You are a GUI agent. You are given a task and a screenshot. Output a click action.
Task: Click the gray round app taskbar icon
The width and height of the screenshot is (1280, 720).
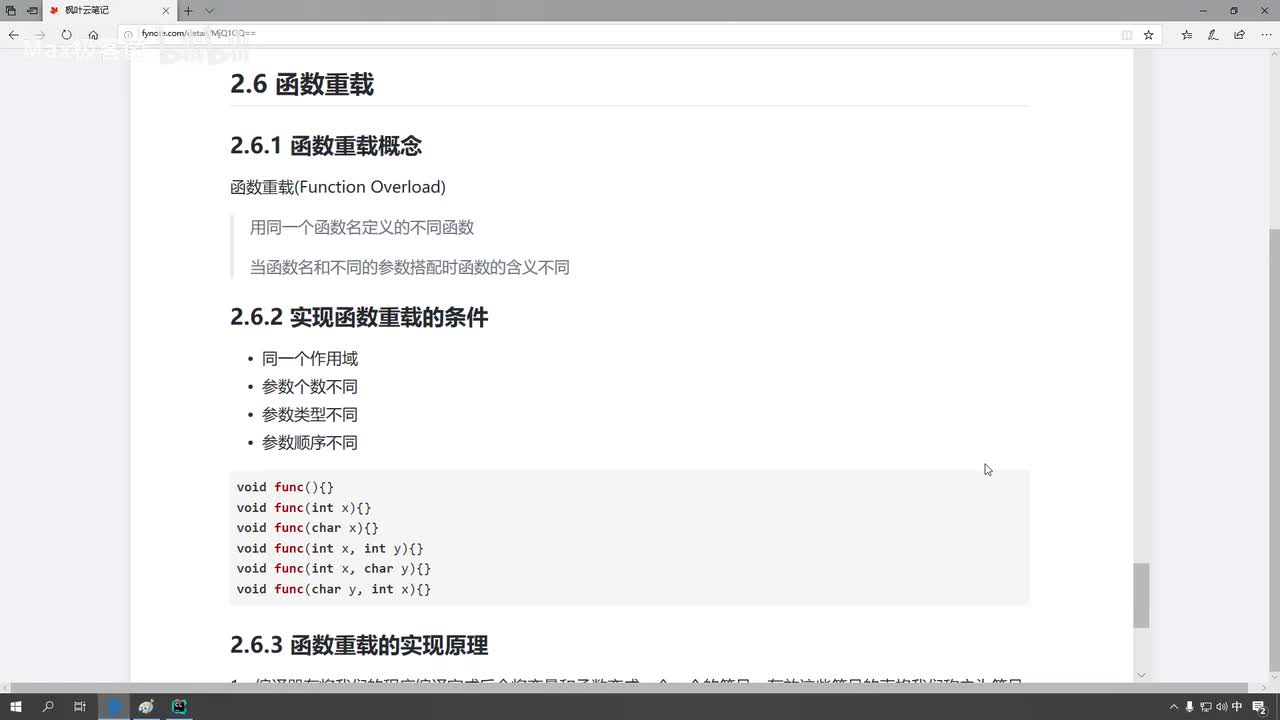pyautogui.click(x=146, y=706)
